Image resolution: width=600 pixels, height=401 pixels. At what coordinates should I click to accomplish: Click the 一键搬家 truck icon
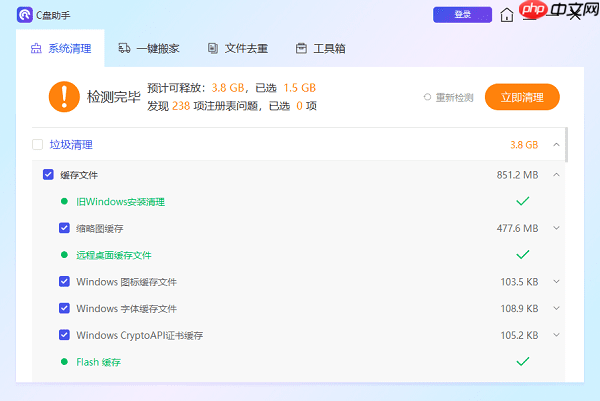click(x=124, y=48)
